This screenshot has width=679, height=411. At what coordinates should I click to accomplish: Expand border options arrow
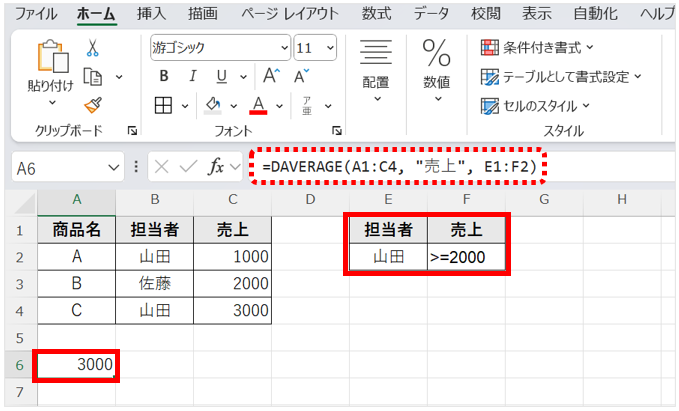[x=185, y=106]
